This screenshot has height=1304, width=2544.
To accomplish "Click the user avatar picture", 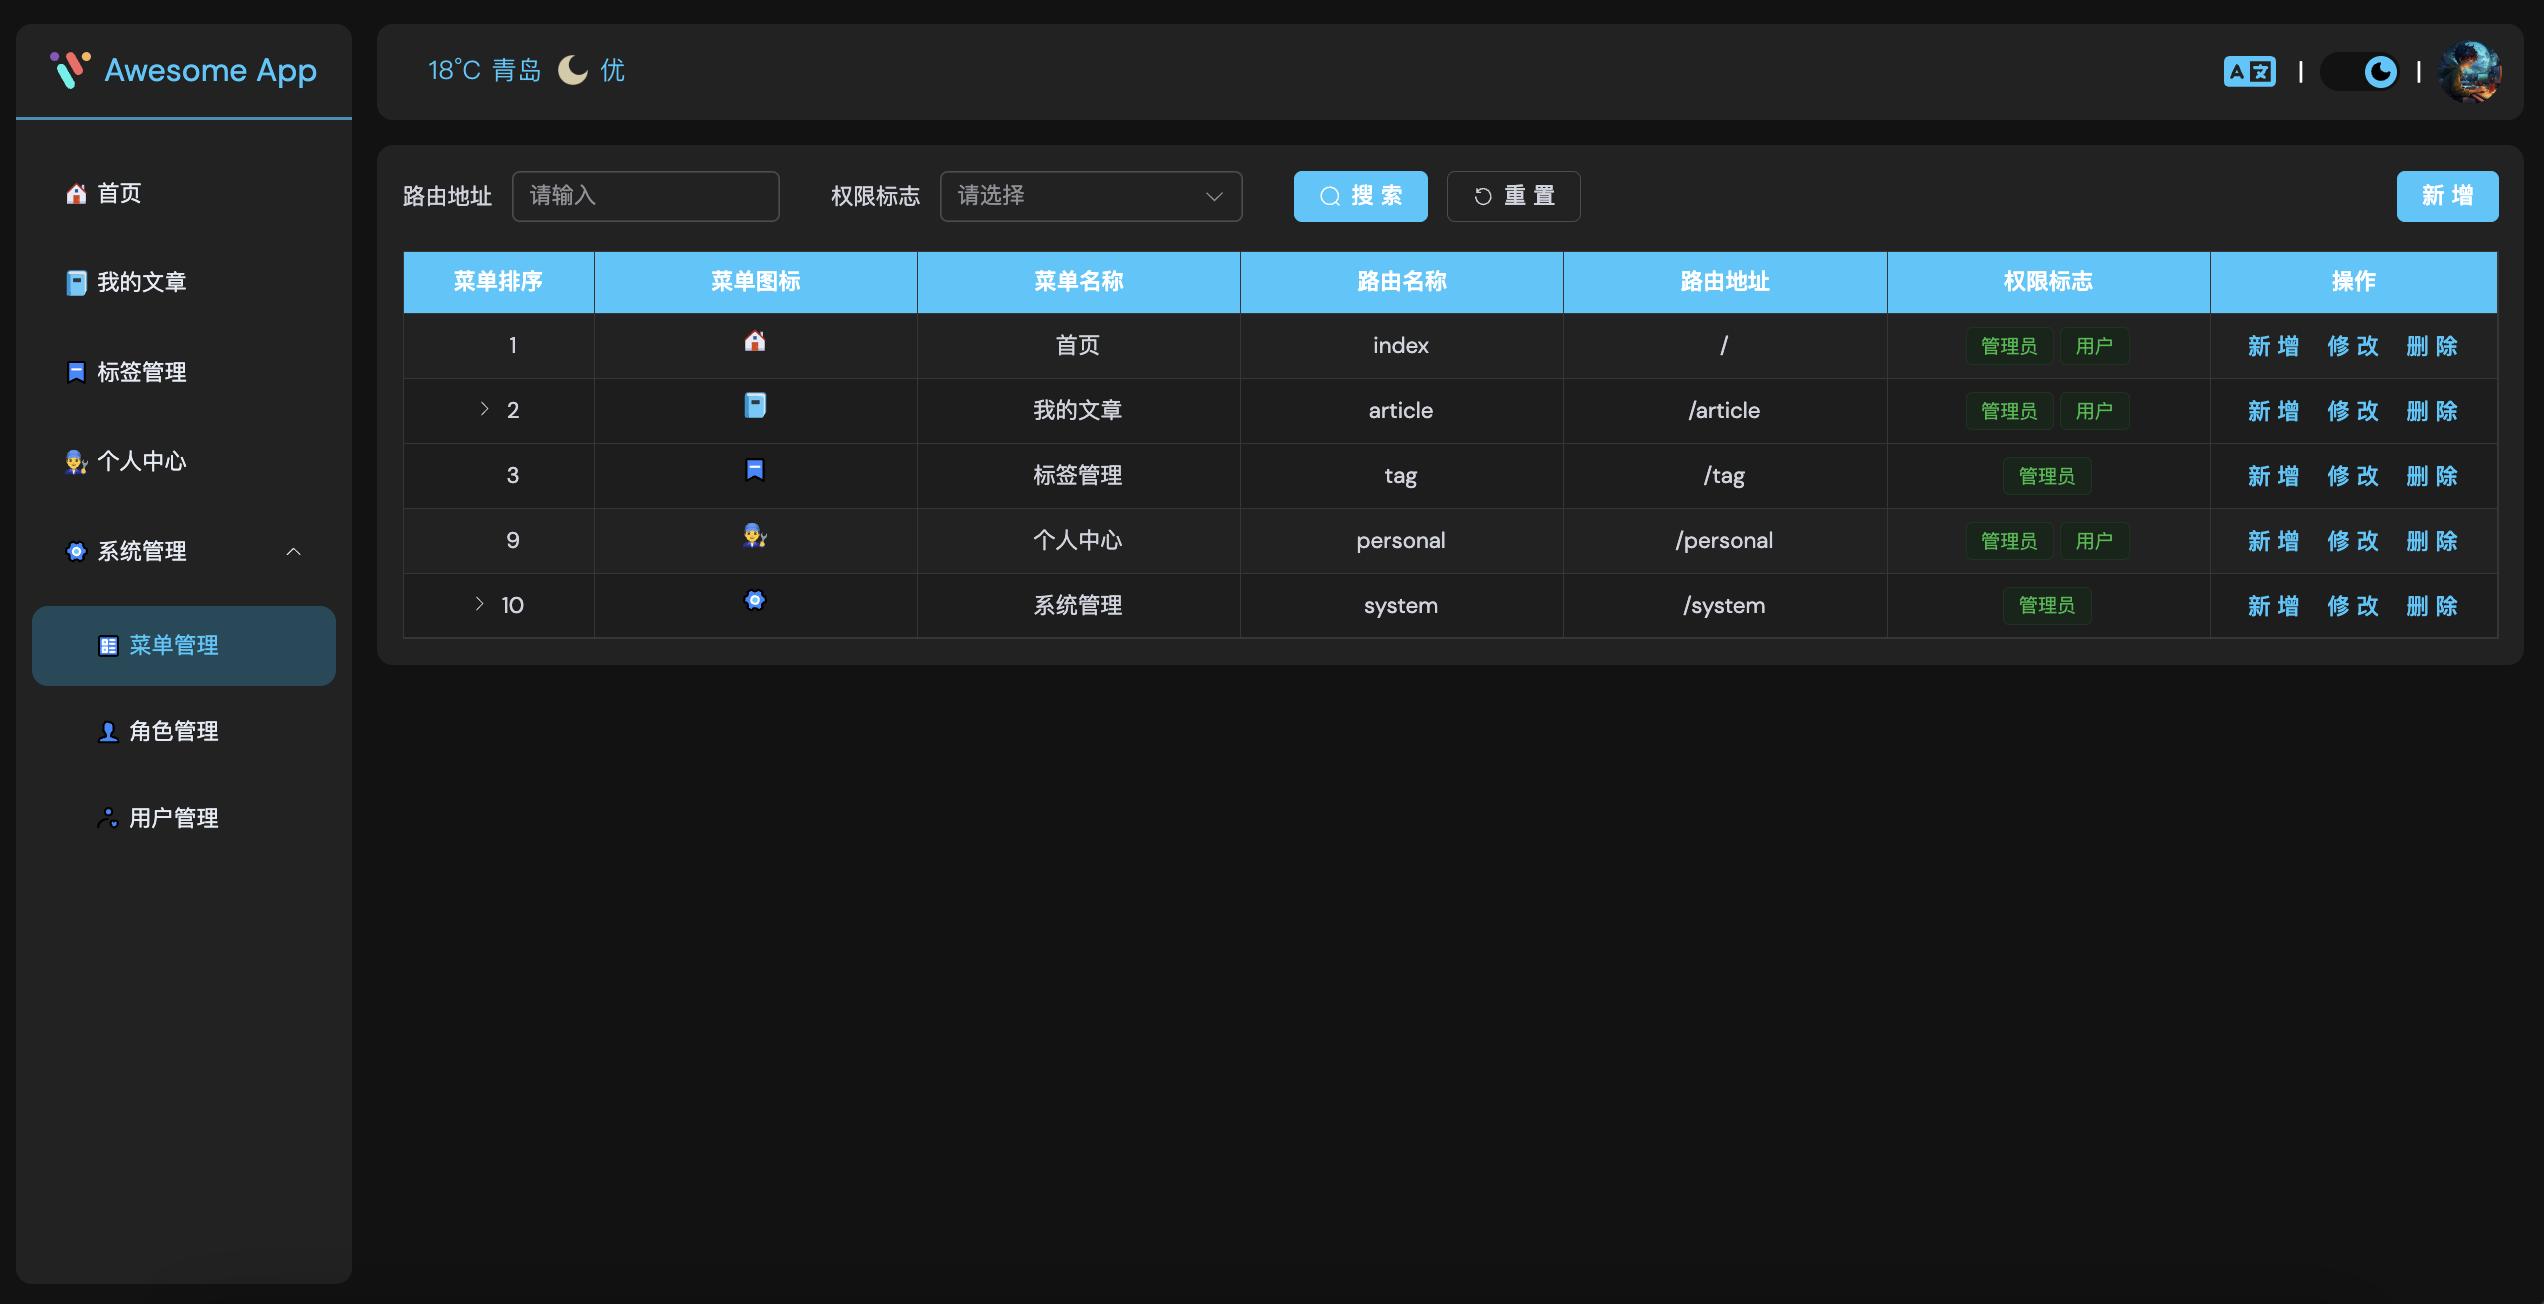I will click(x=2469, y=72).
